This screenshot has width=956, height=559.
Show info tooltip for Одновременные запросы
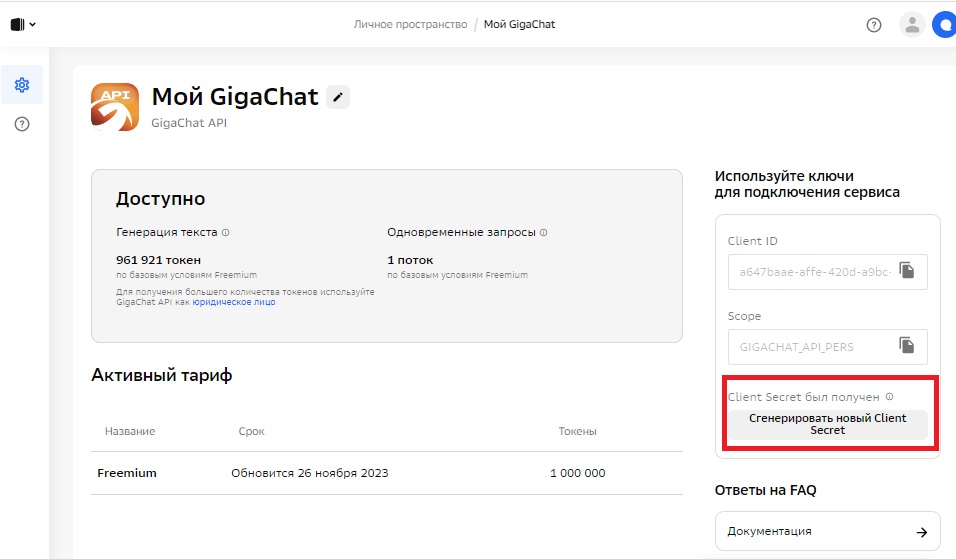coord(543,232)
